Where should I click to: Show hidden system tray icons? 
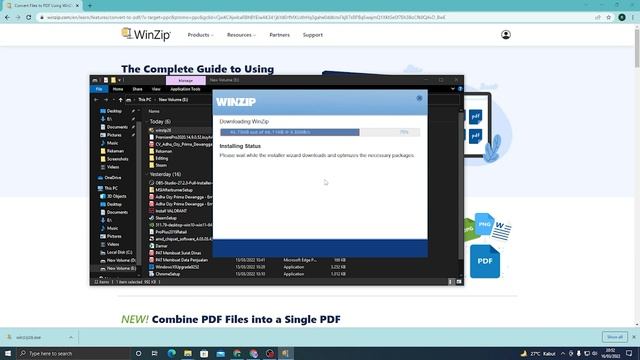click(x=563, y=353)
